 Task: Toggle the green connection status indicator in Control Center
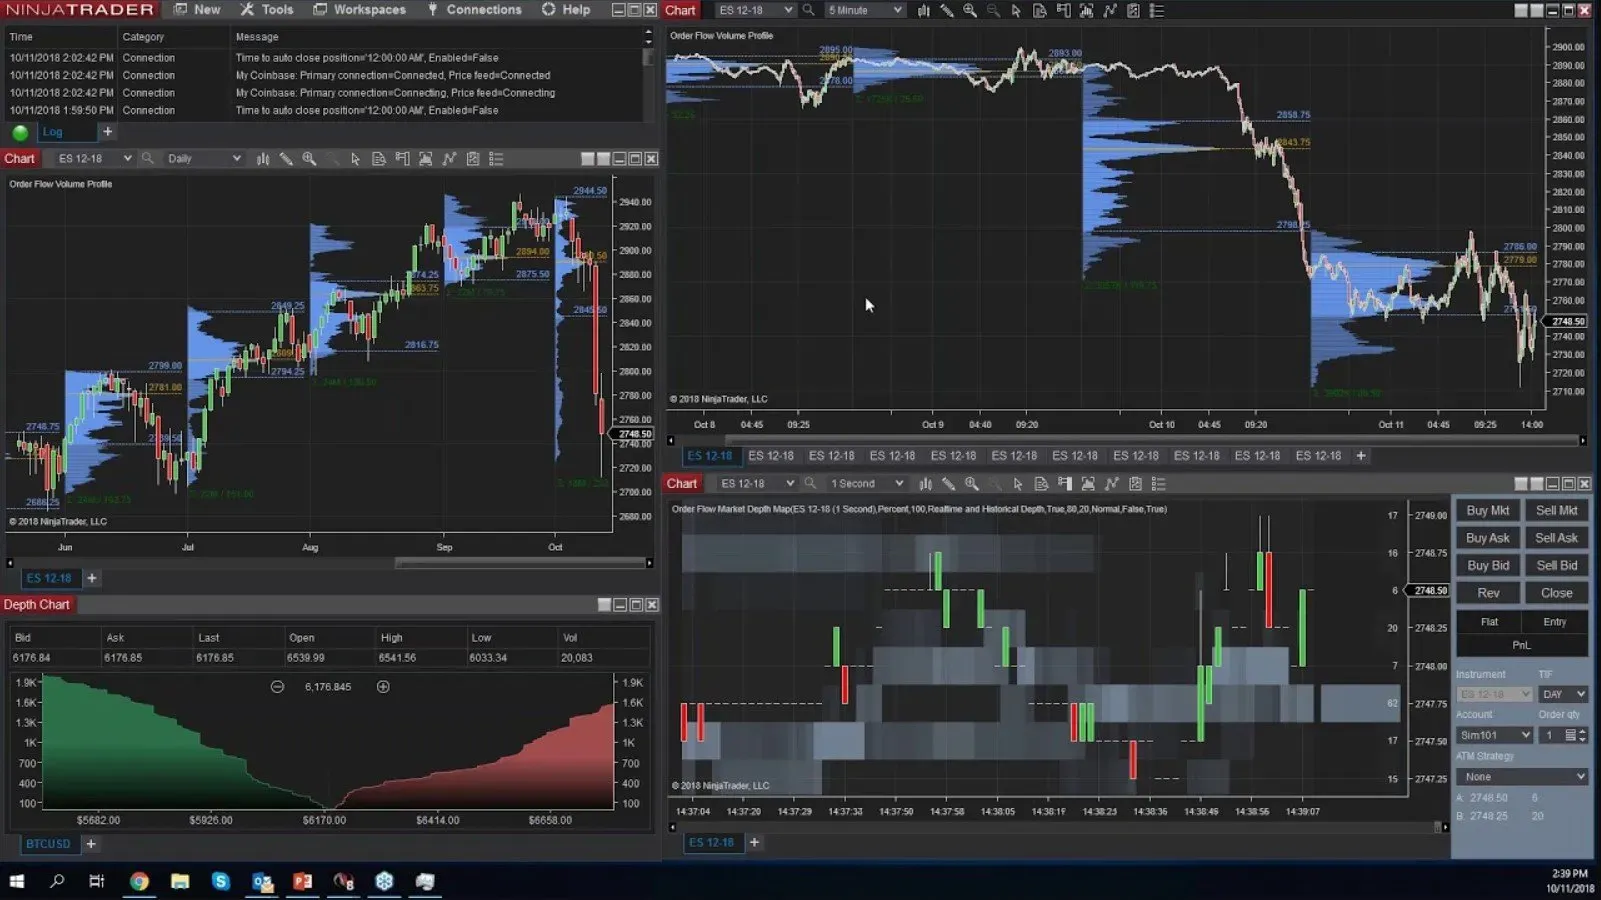tap(19, 131)
